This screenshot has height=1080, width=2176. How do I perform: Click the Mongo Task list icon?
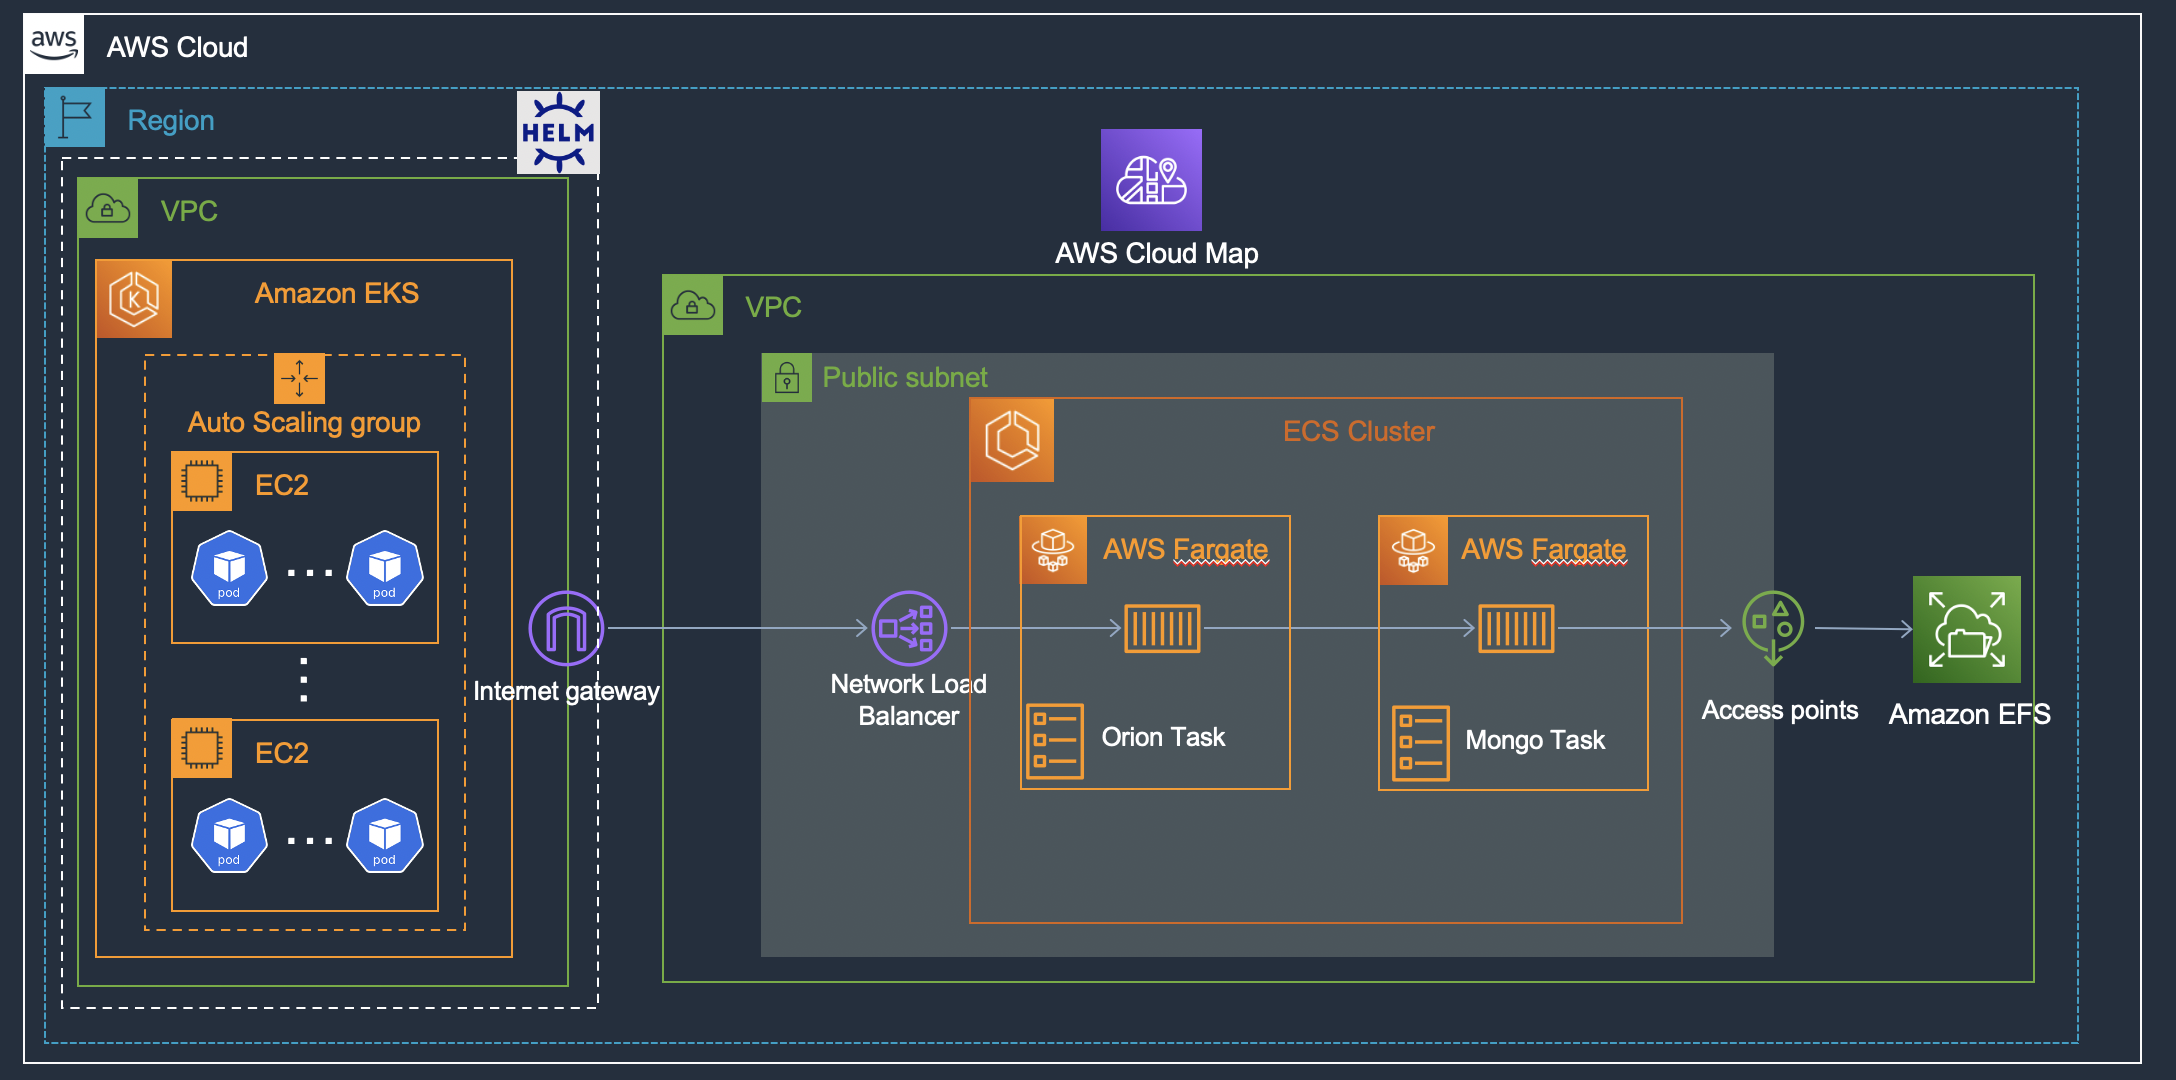[1421, 743]
